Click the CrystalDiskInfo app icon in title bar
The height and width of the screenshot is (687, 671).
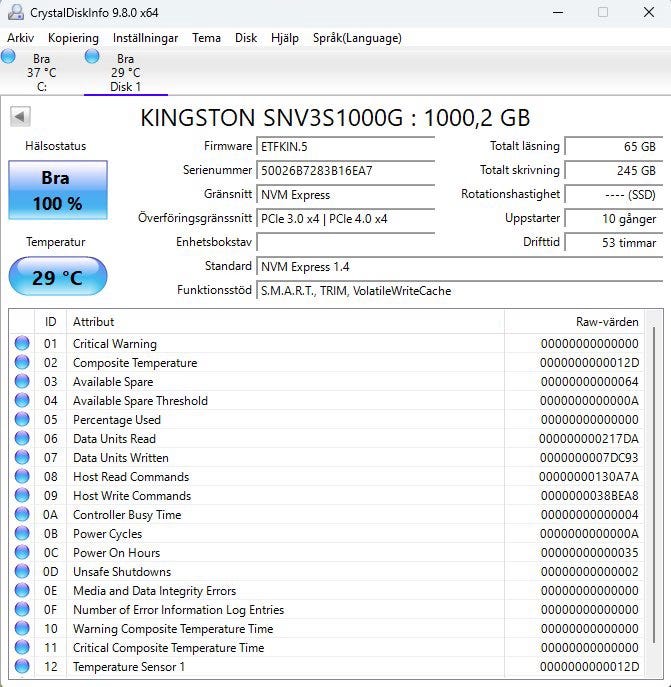pos(17,13)
